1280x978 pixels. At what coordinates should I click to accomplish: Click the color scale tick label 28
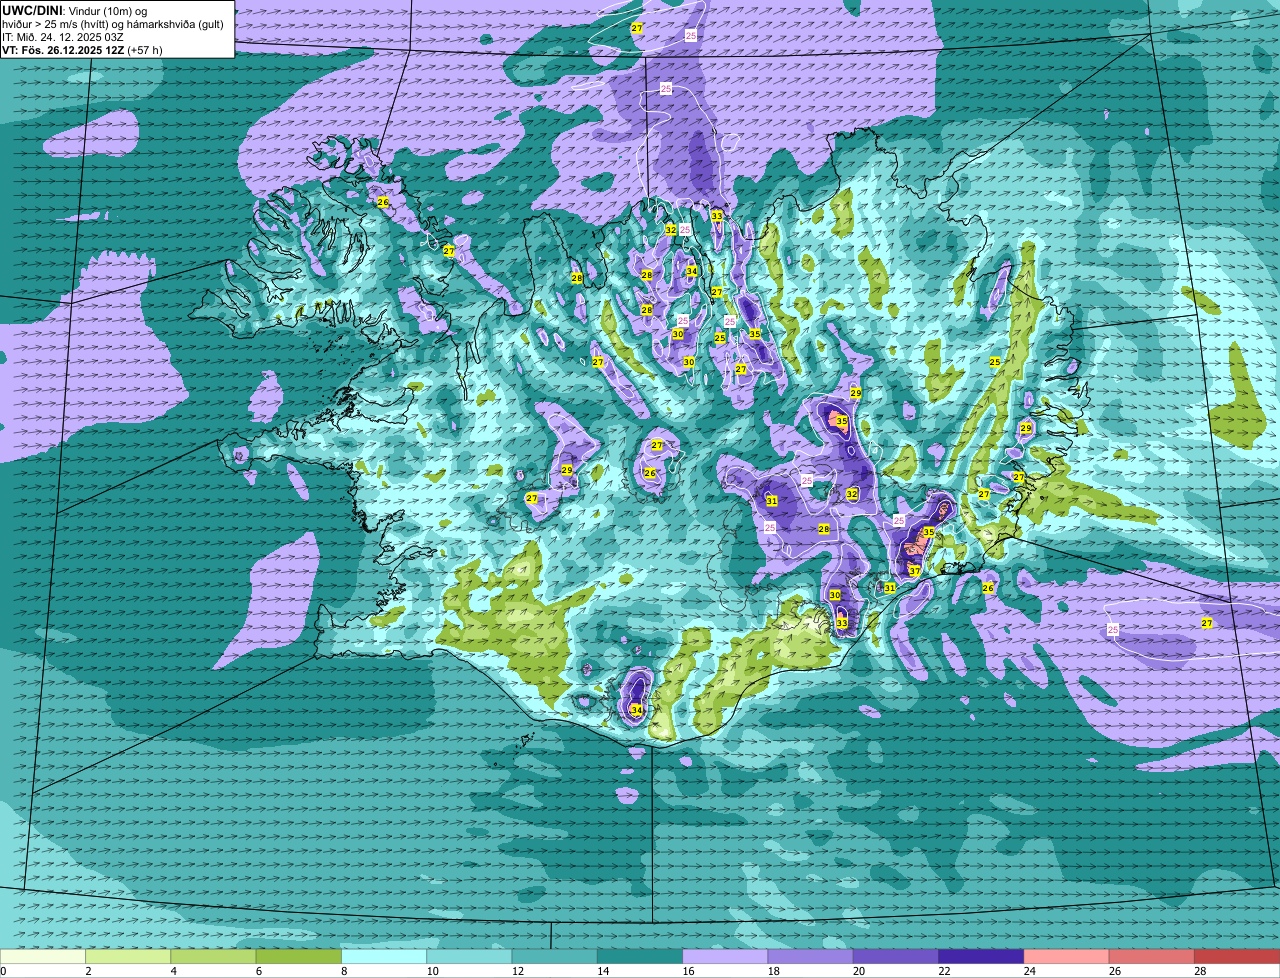(x=1198, y=971)
